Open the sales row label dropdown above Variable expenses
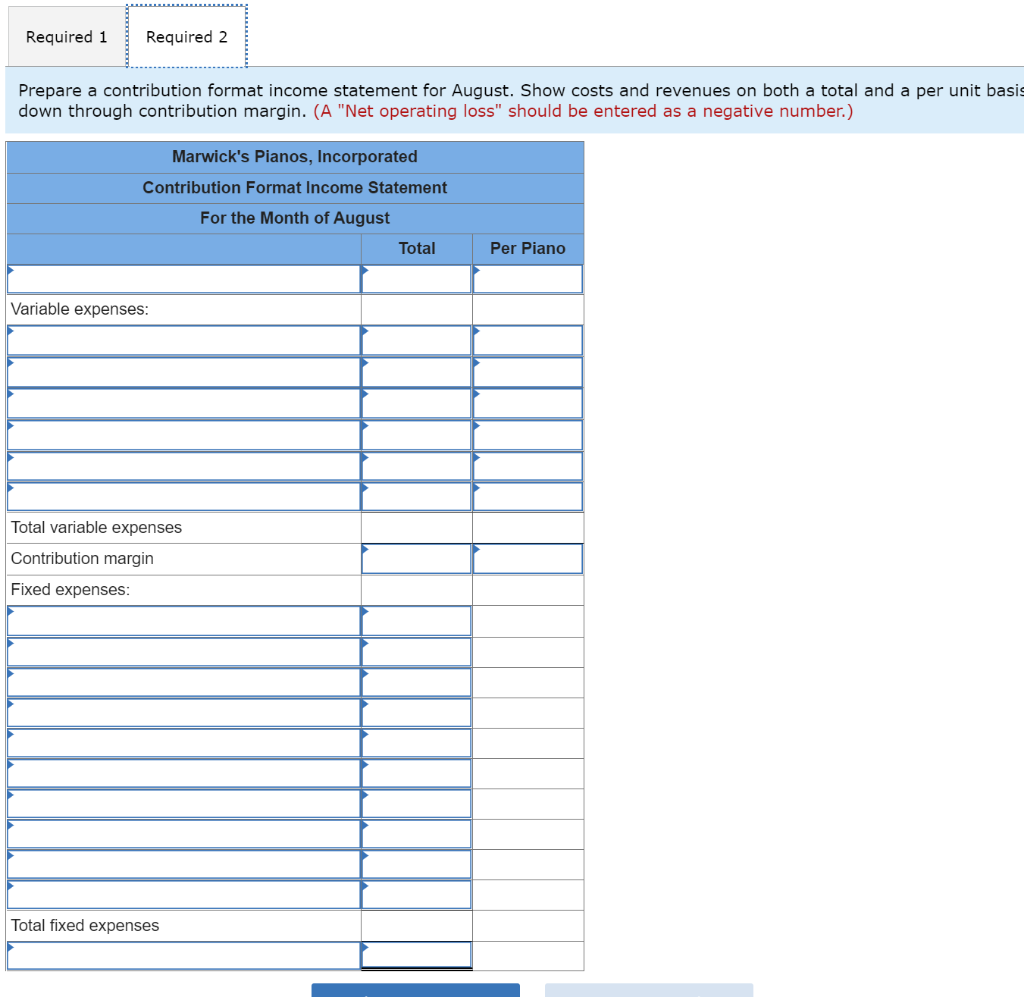 click(x=184, y=279)
